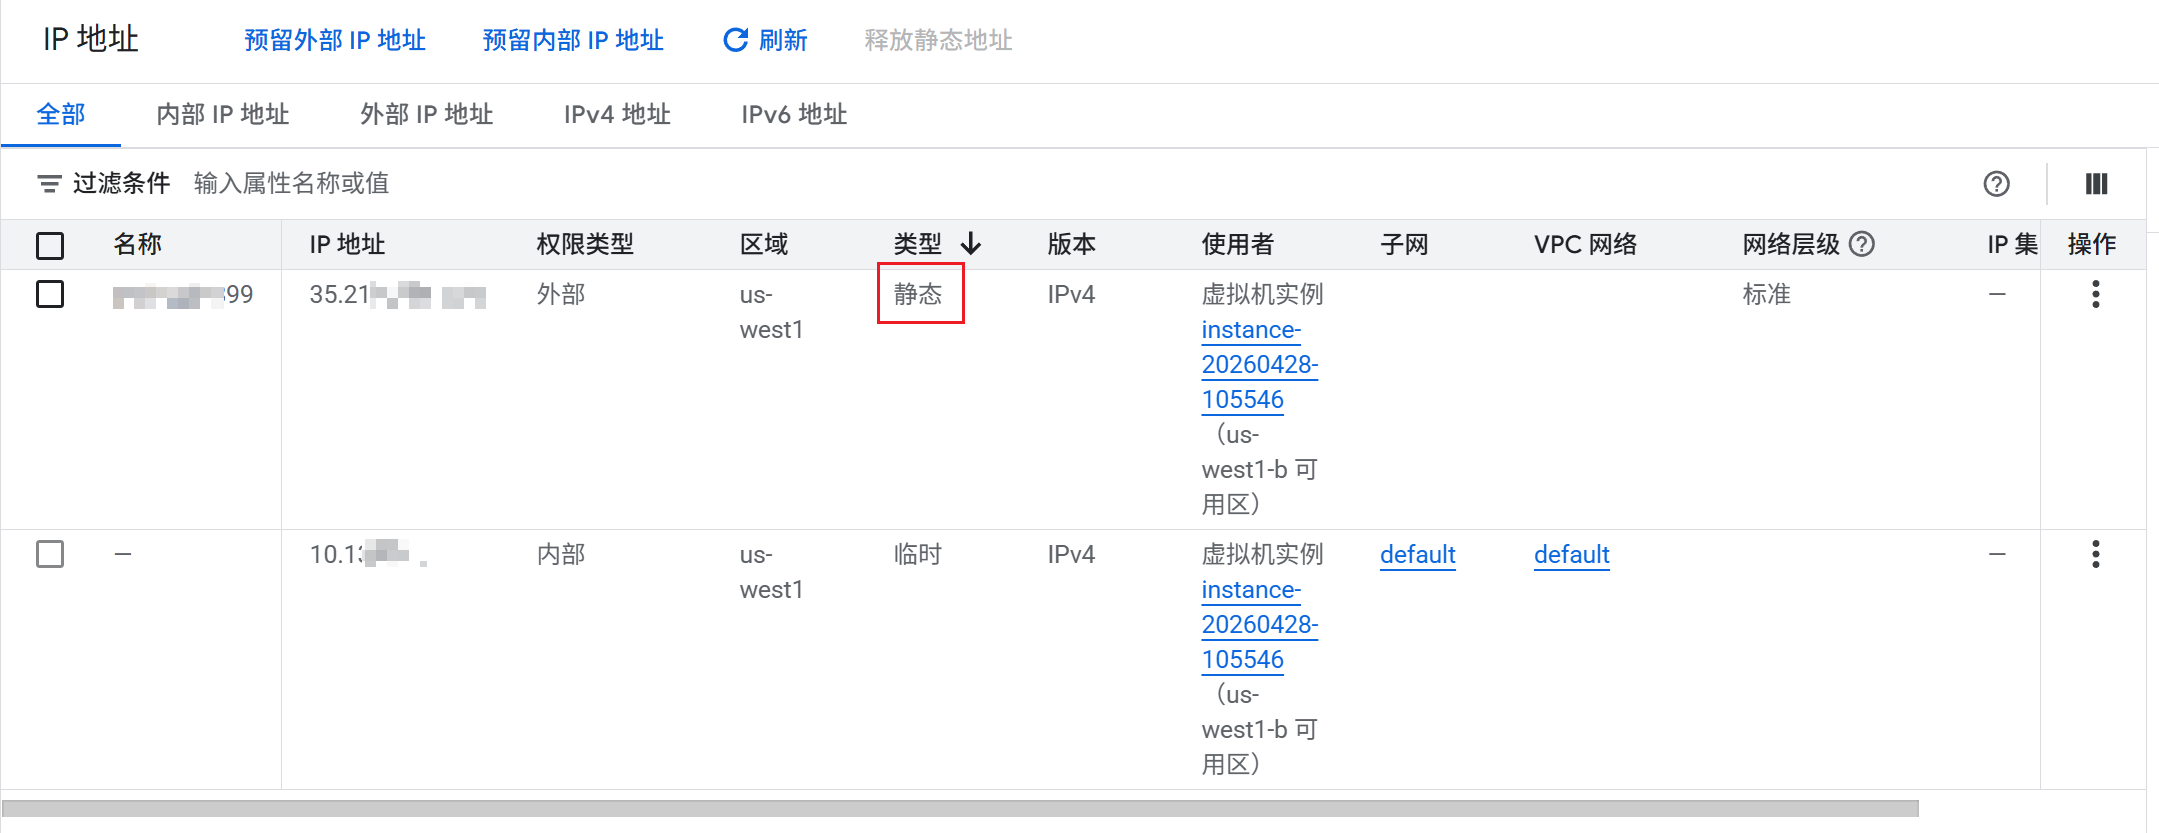Open the default subnet link in 子网 column
This screenshot has width=2159, height=833.
(x=1417, y=555)
